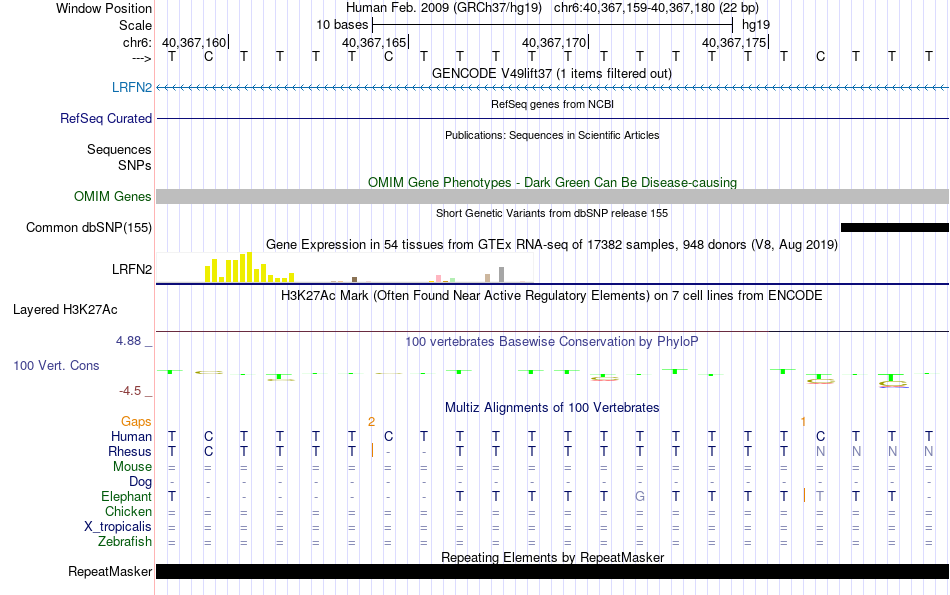950x595 pixels.
Task: Click the Window Position label
Action: coord(104,8)
